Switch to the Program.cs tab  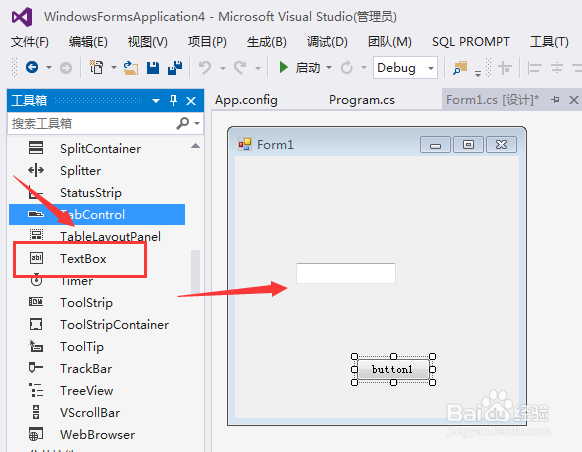[362, 100]
